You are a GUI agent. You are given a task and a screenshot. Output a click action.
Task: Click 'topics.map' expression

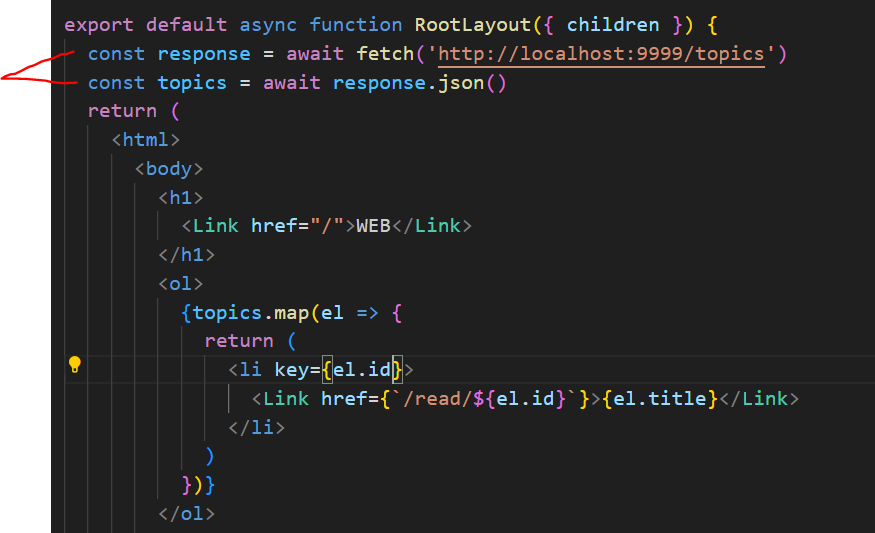point(251,313)
